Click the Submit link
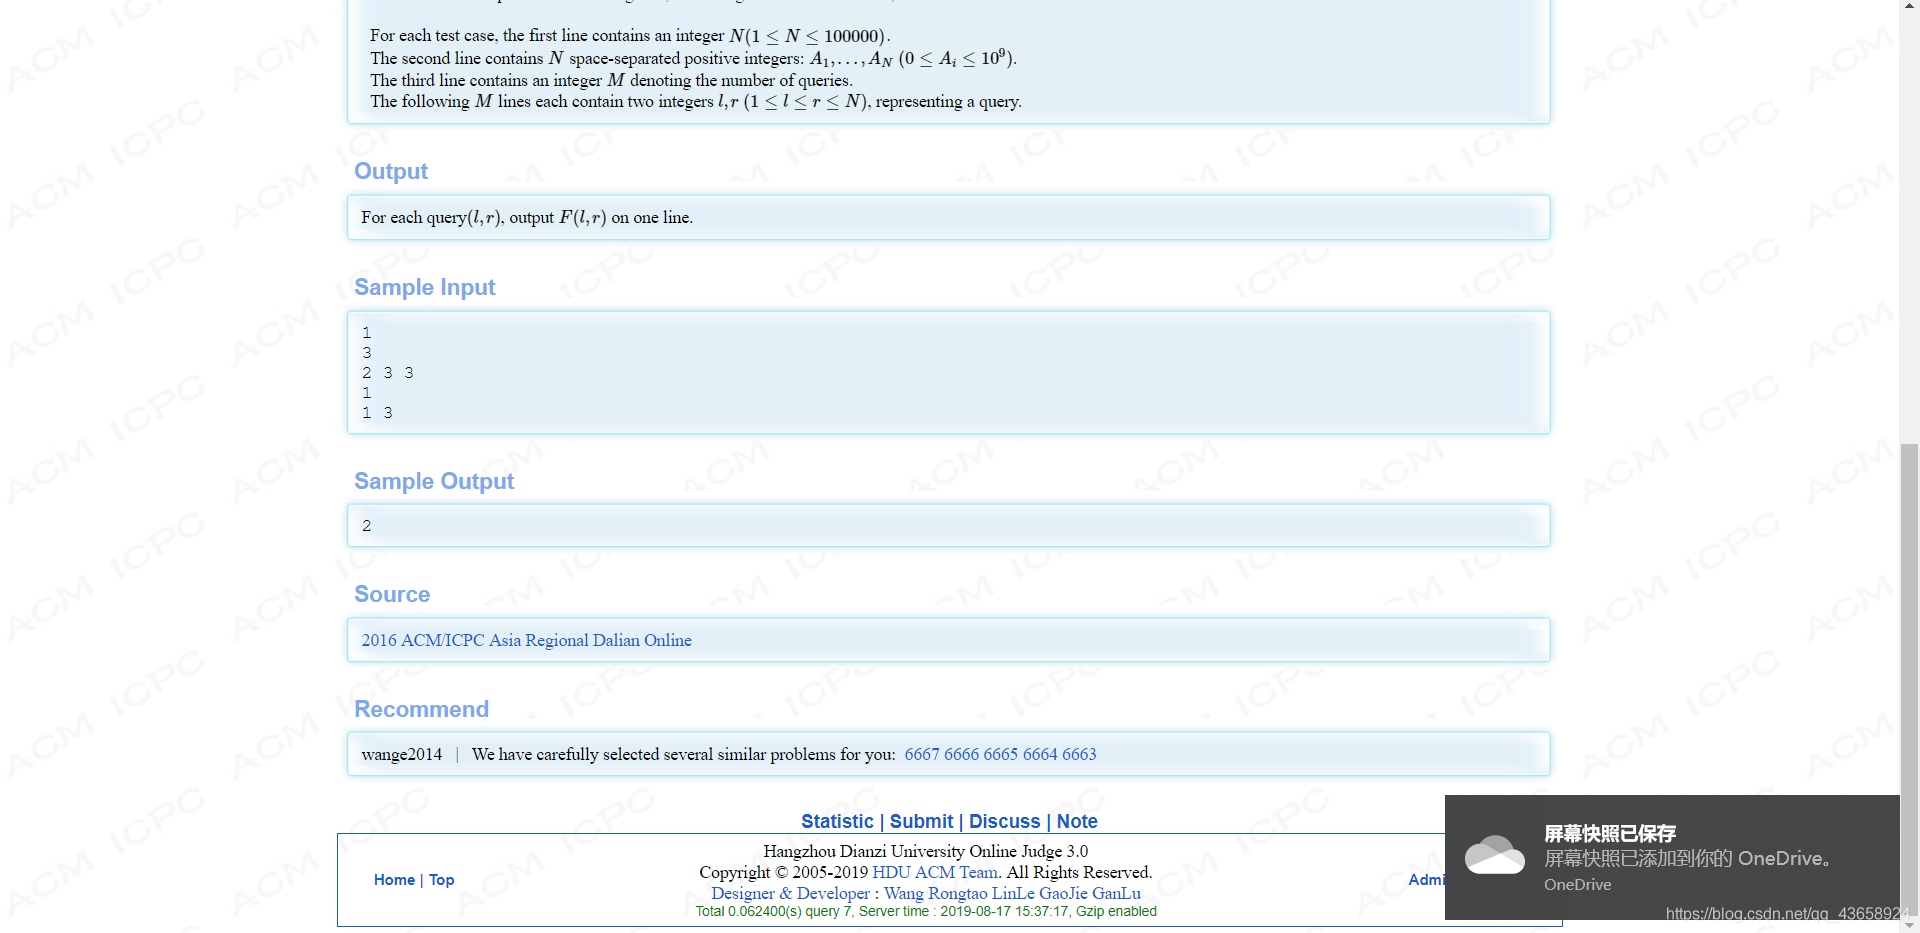Image resolution: width=1920 pixels, height=933 pixels. 921,821
